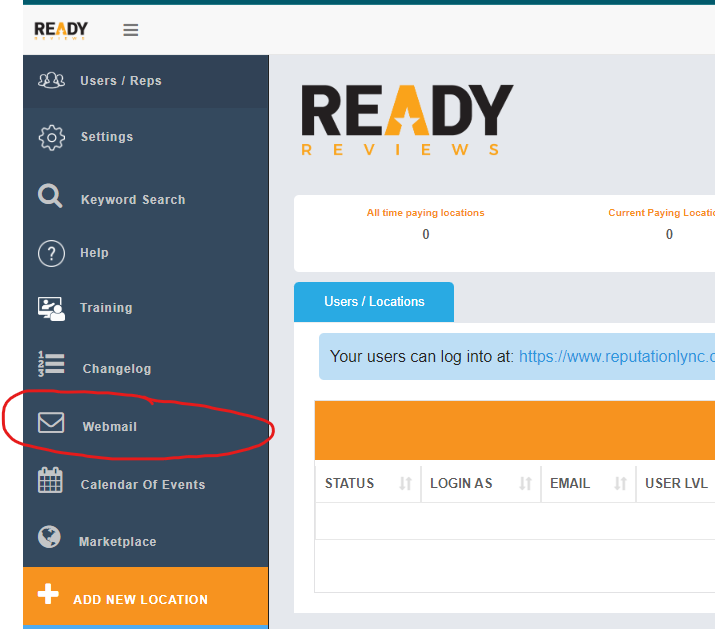The image size is (715, 629).
Task: Select the Marketplace menu label
Action: click(x=118, y=542)
